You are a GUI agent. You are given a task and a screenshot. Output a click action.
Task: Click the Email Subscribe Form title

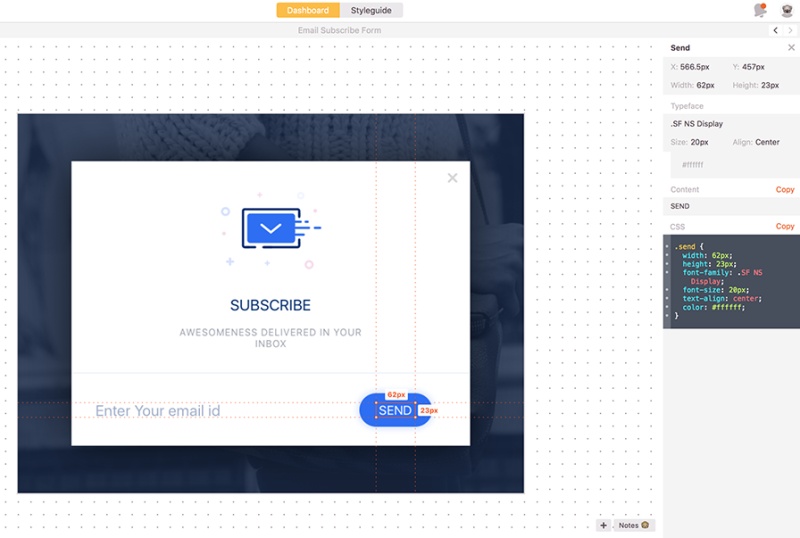[339, 30]
